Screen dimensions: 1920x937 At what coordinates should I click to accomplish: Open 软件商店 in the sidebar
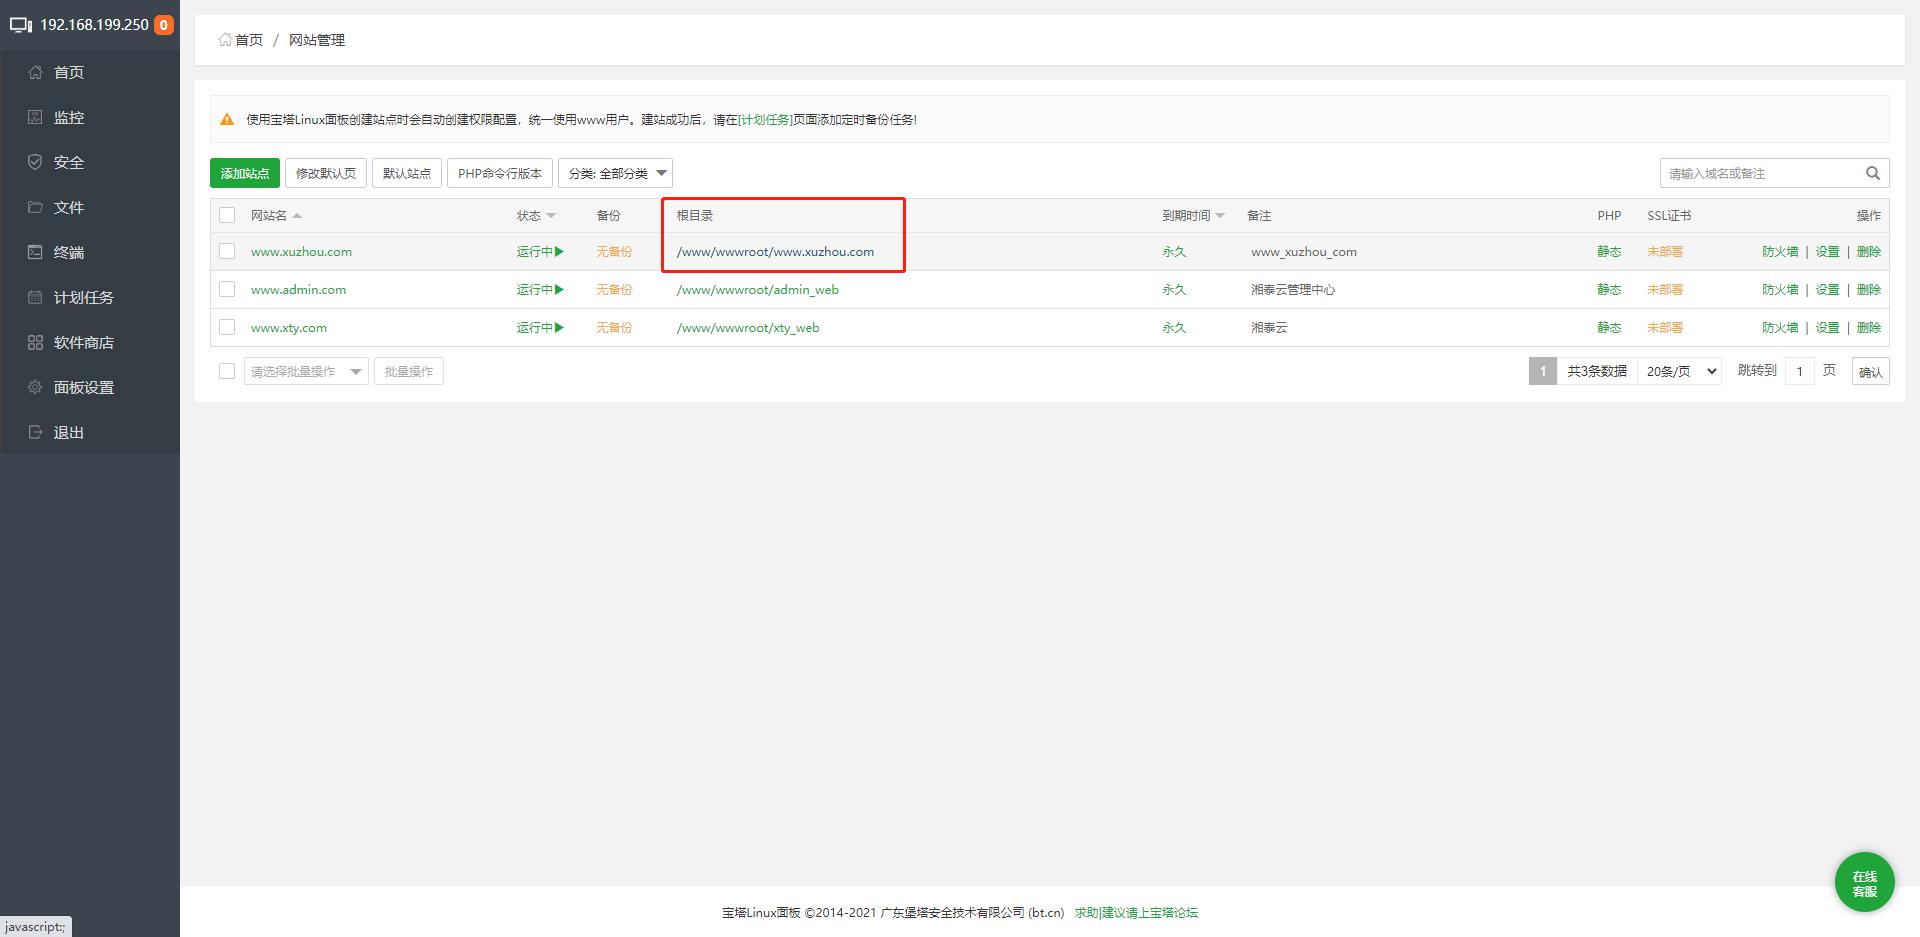90,342
